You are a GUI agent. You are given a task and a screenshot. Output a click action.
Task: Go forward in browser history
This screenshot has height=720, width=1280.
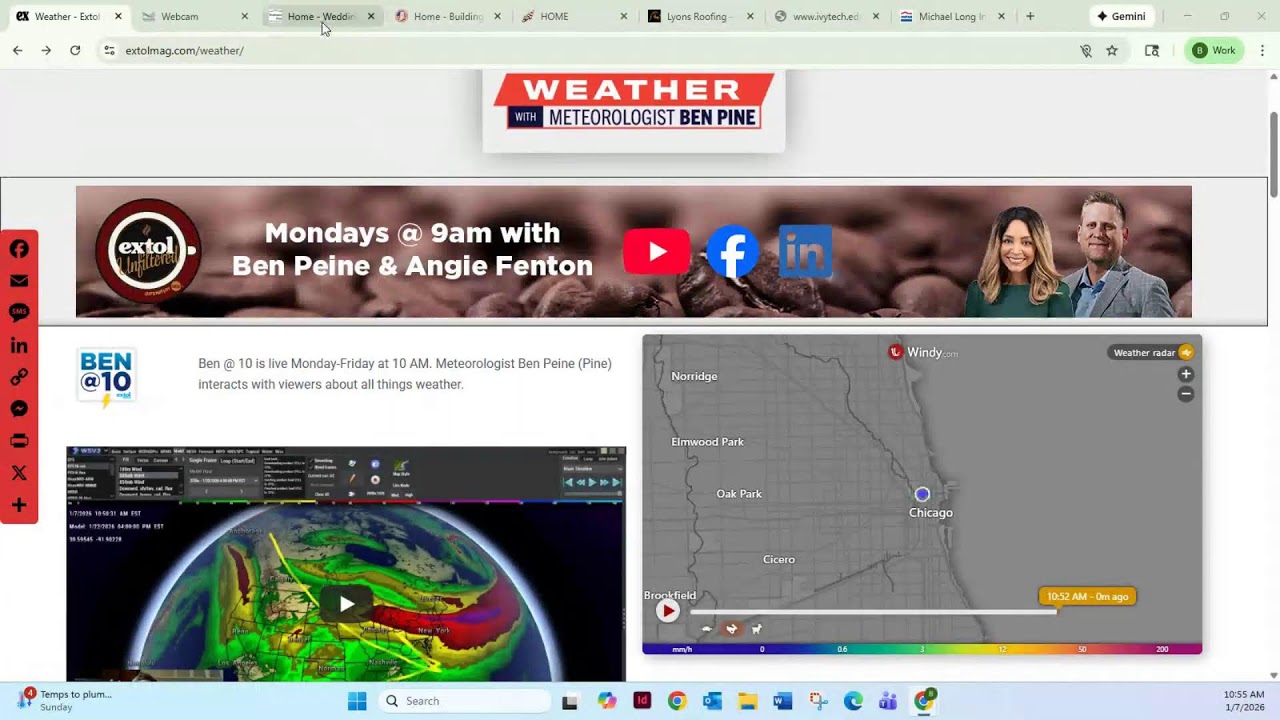[46, 50]
